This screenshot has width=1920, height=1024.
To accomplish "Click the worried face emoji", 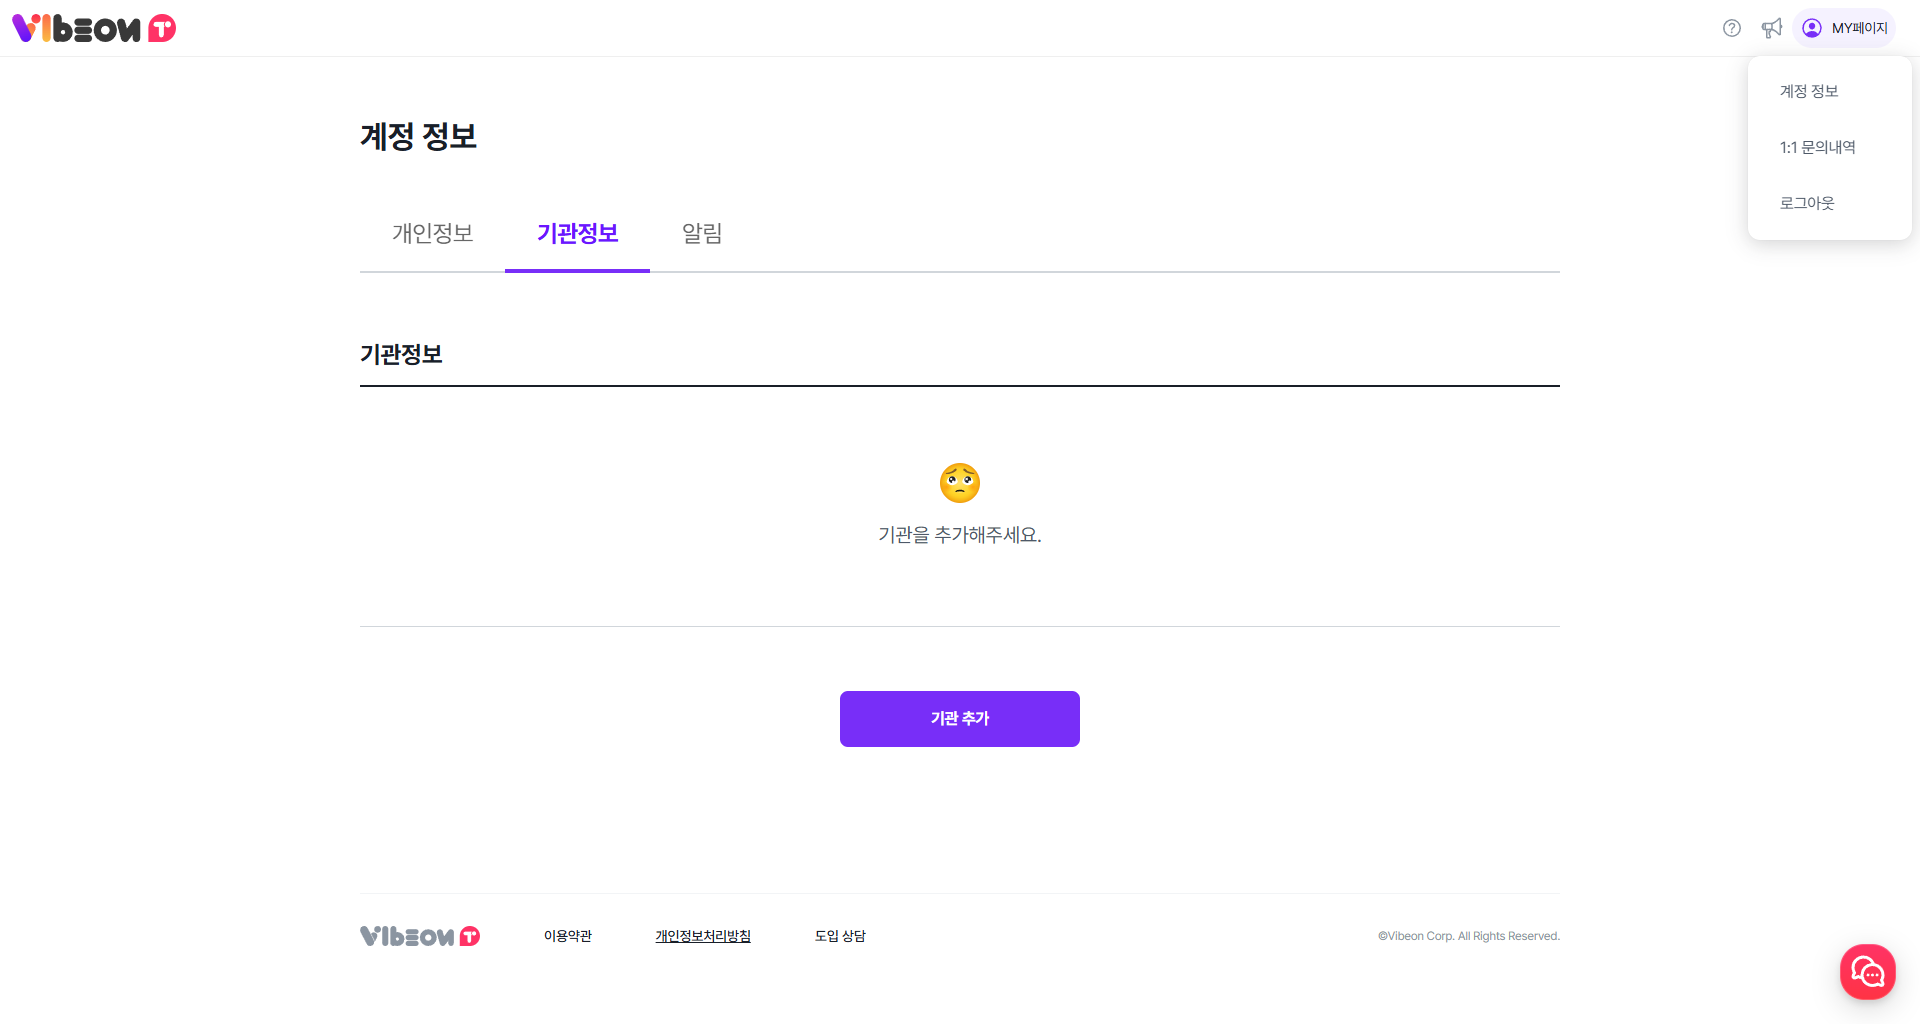I will click(960, 483).
